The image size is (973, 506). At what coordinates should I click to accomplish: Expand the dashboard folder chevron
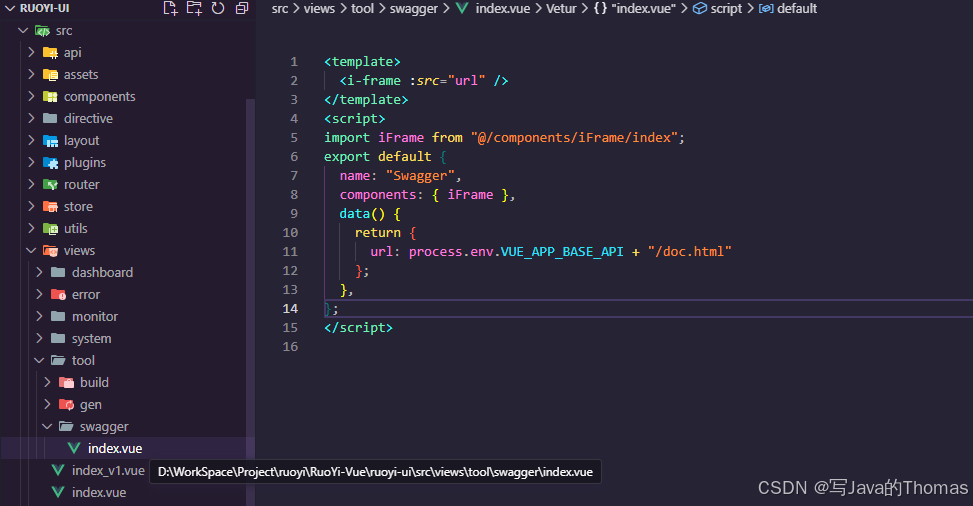(x=39, y=273)
